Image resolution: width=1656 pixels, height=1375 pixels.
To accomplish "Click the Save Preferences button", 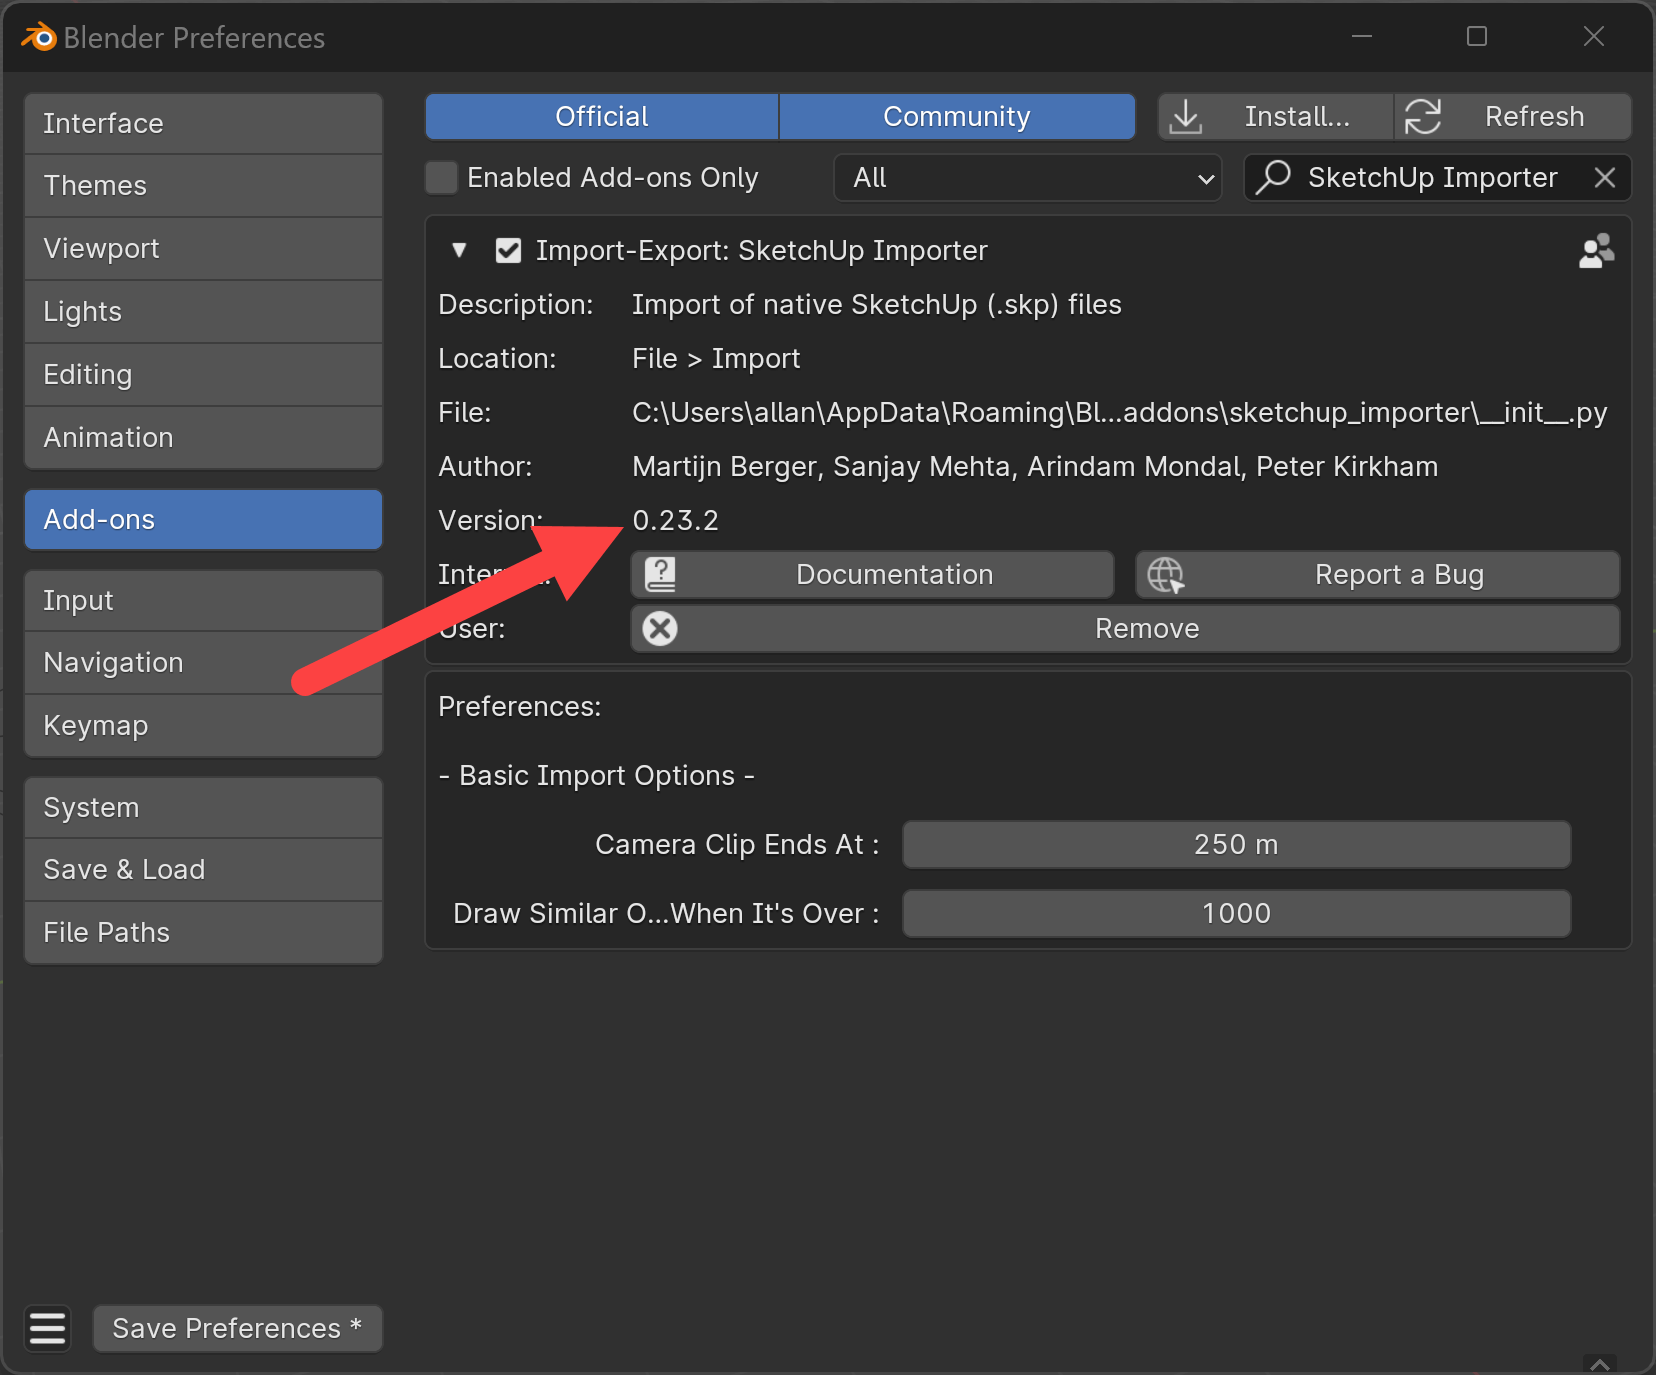I will (237, 1328).
